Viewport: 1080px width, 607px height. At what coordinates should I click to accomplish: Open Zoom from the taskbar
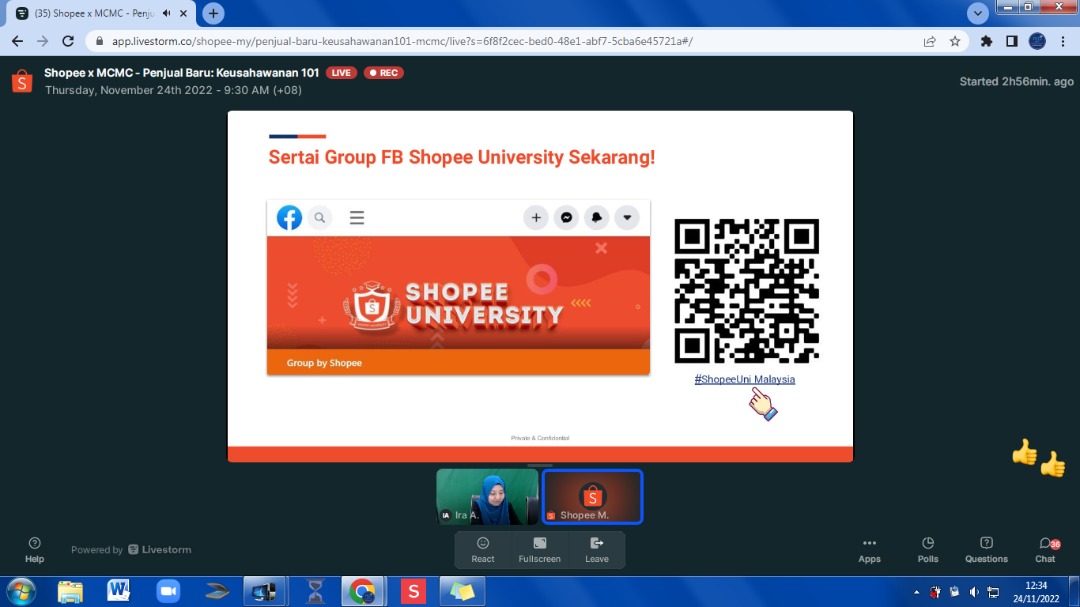tap(165, 591)
